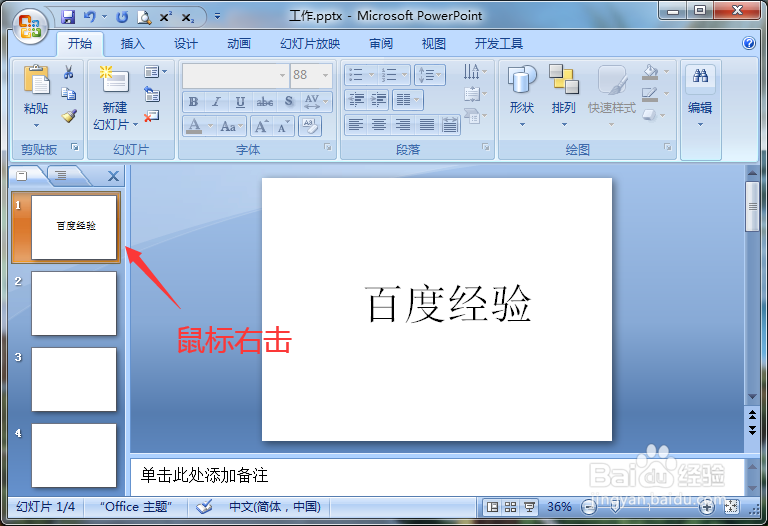Delete the current slide

coord(152,116)
